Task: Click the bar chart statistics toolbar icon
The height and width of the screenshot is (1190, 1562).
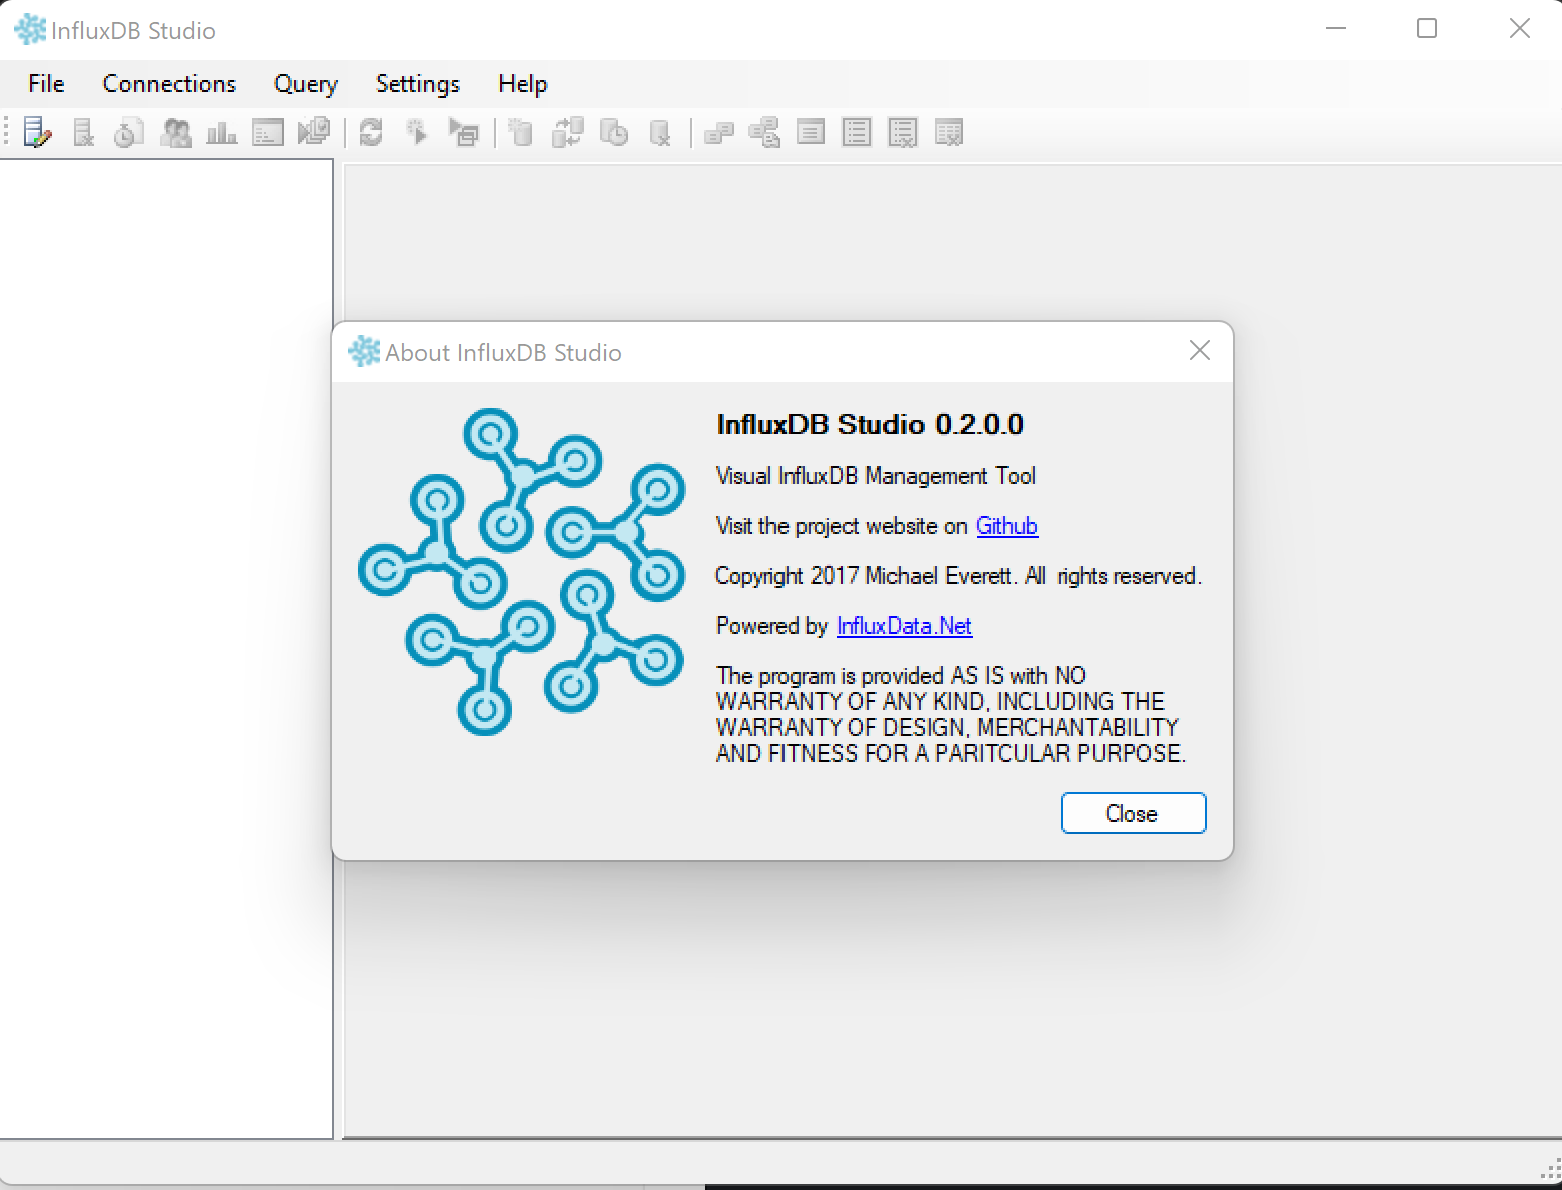Action: (x=221, y=132)
